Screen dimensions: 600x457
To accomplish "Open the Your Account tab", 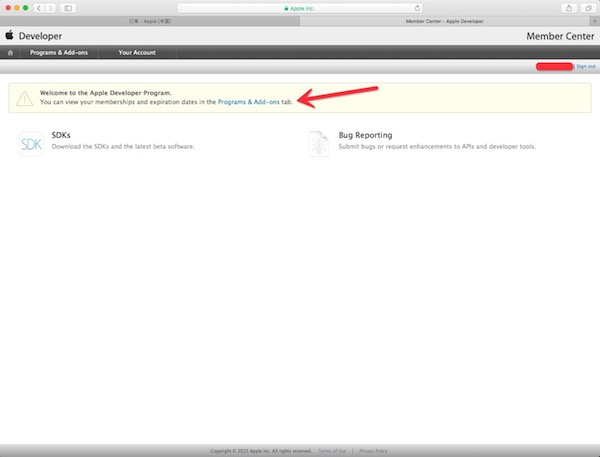I will pos(137,51).
